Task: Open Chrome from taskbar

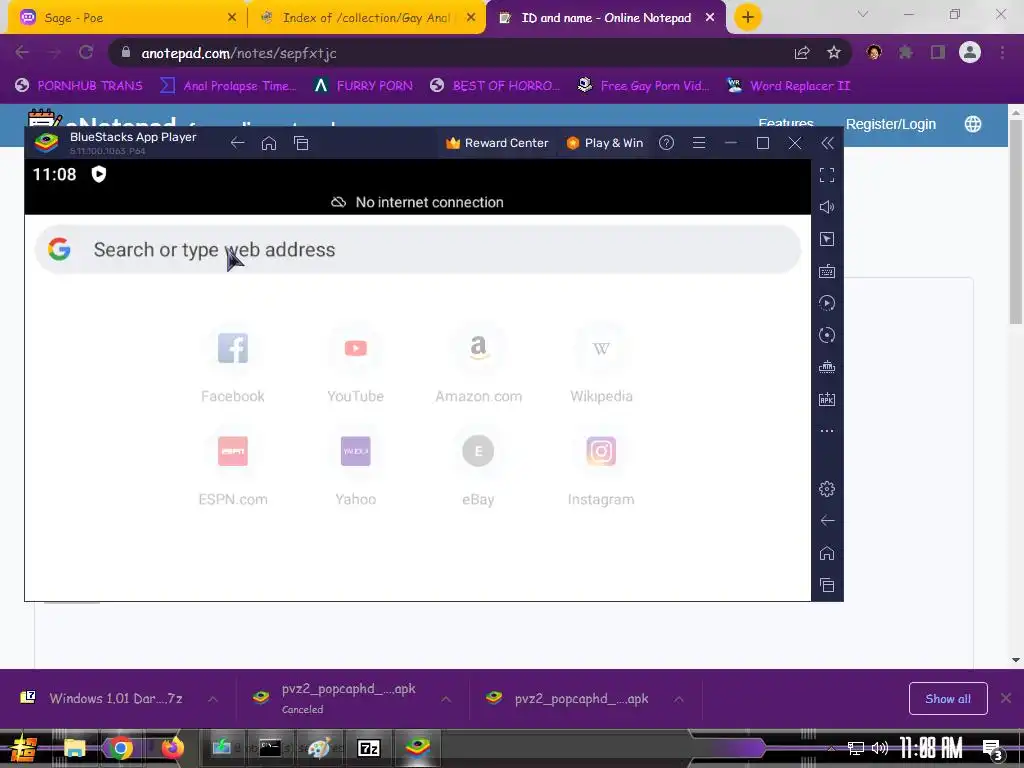Action: pyautogui.click(x=120, y=748)
